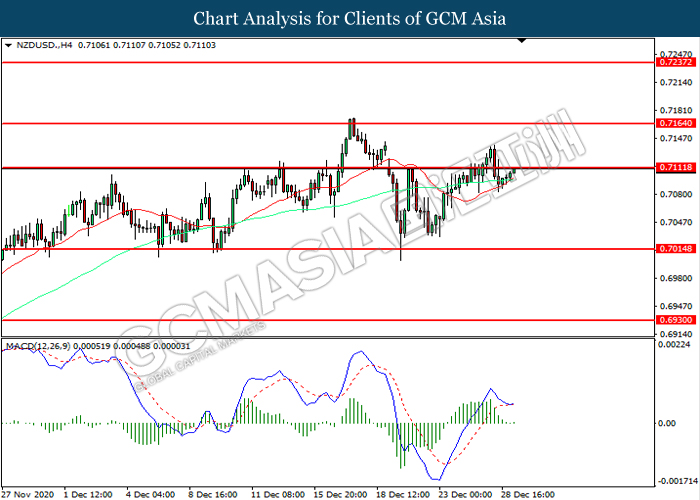Image resolution: width=700 pixels, height=500 pixels.
Task: Click the 0.72140 price axis value
Action: click(676, 83)
